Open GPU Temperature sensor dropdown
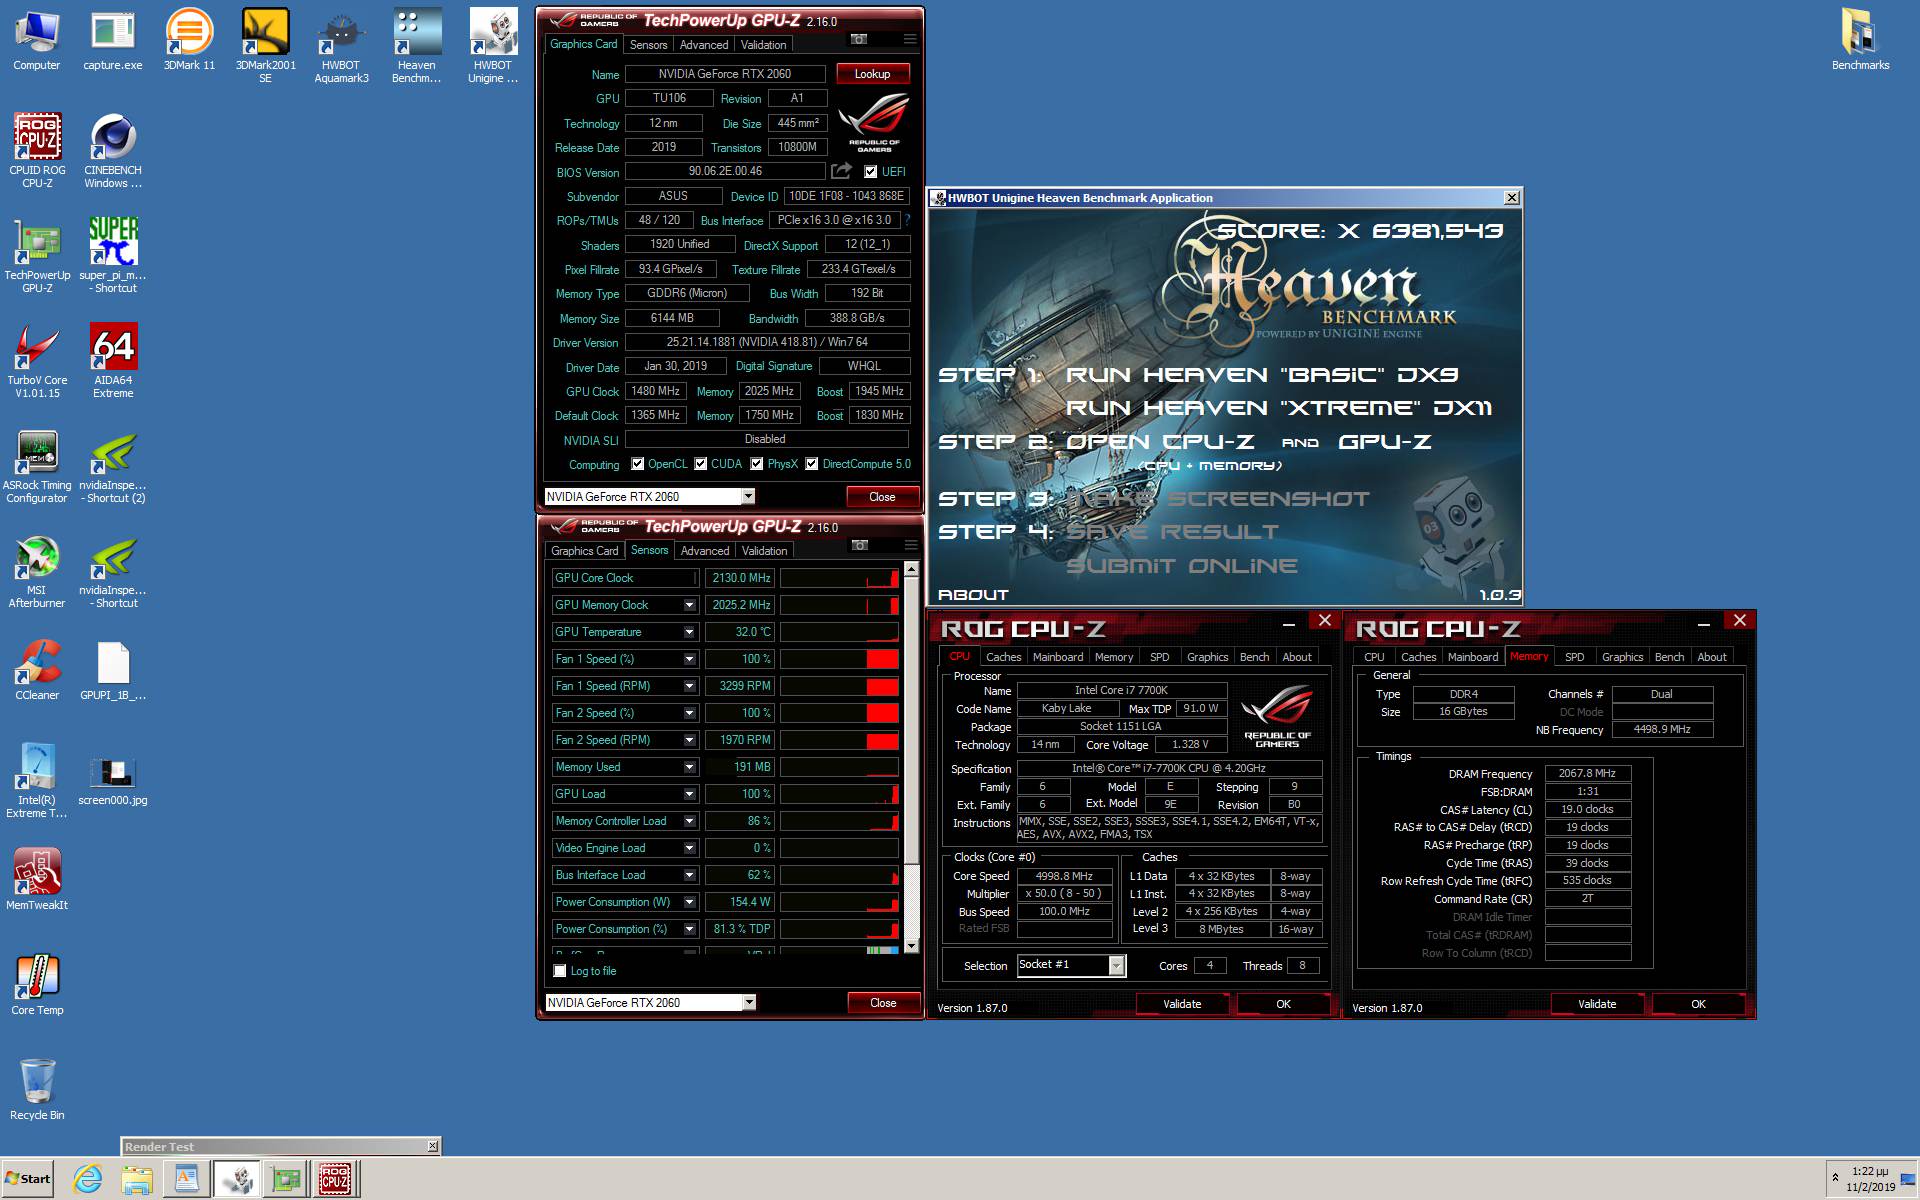This screenshot has width=1920, height=1200. click(x=689, y=632)
